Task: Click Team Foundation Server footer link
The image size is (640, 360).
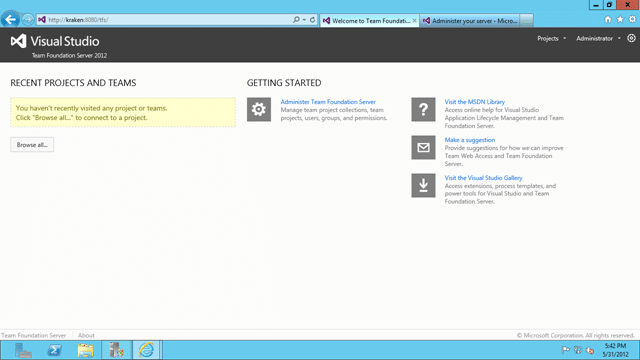Action: [33, 335]
